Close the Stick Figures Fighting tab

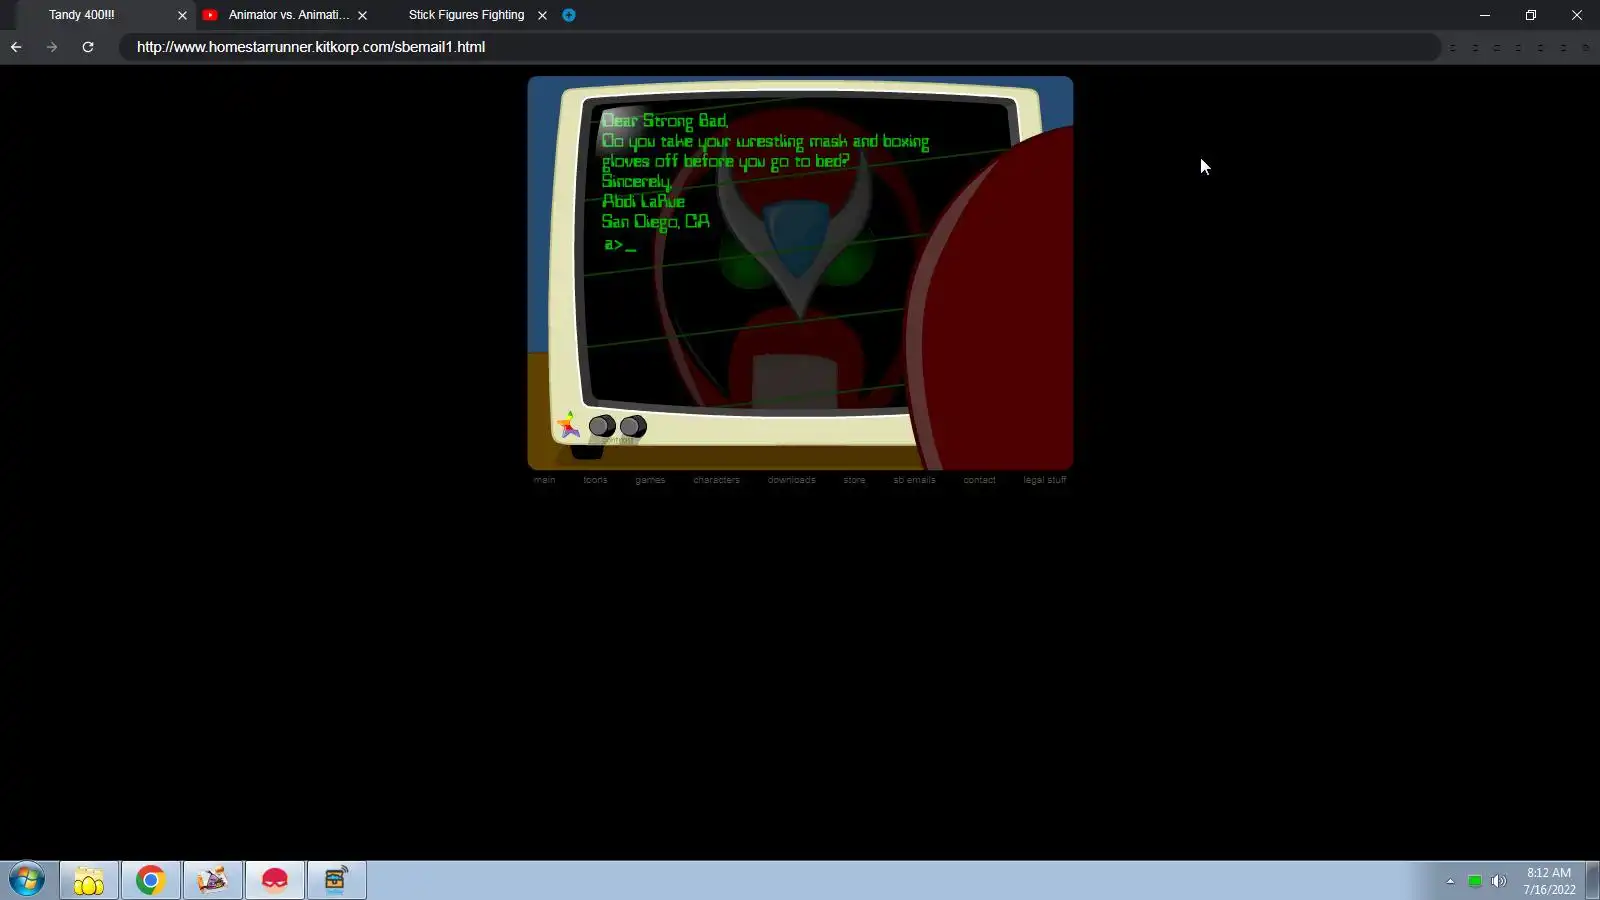pyautogui.click(x=542, y=15)
